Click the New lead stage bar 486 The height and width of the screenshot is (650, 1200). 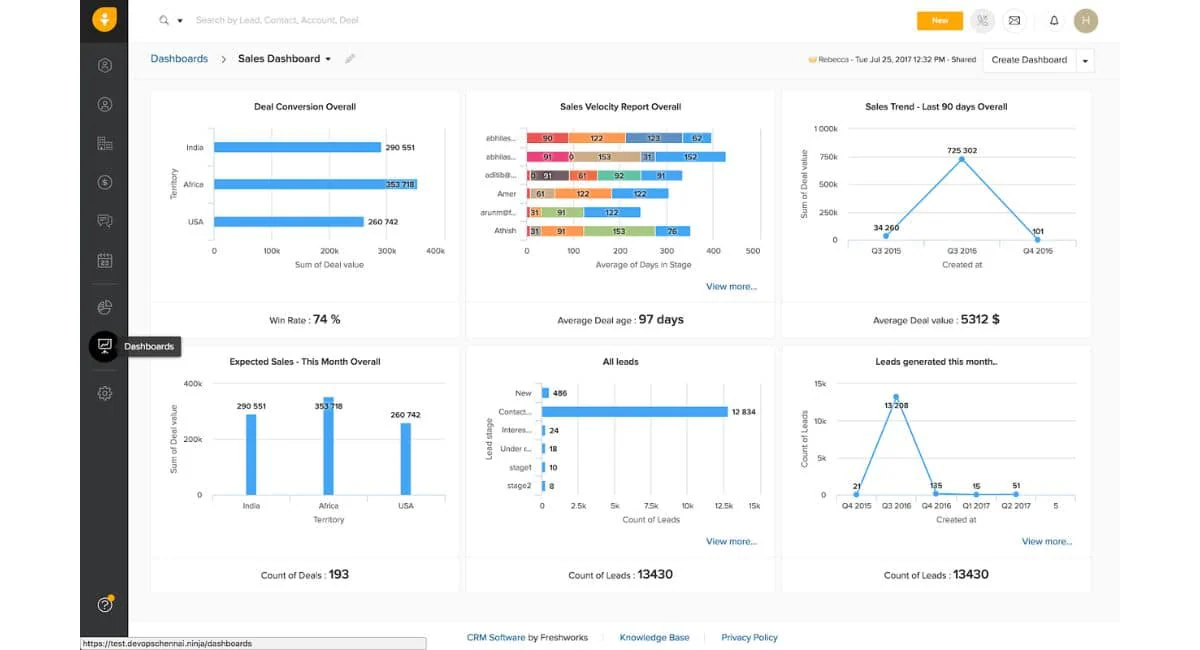pos(545,393)
